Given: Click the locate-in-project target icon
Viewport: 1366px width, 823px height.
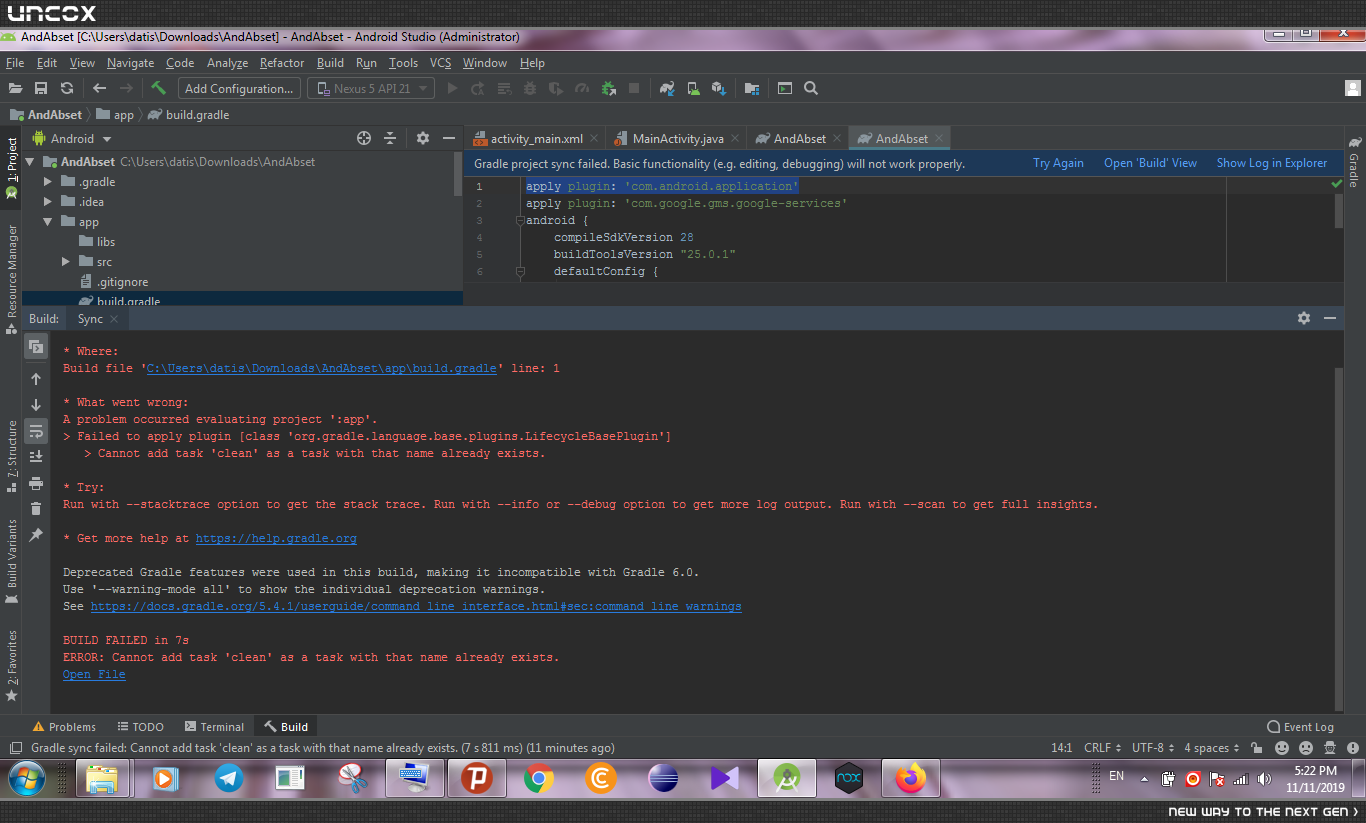Looking at the screenshot, I should [364, 138].
